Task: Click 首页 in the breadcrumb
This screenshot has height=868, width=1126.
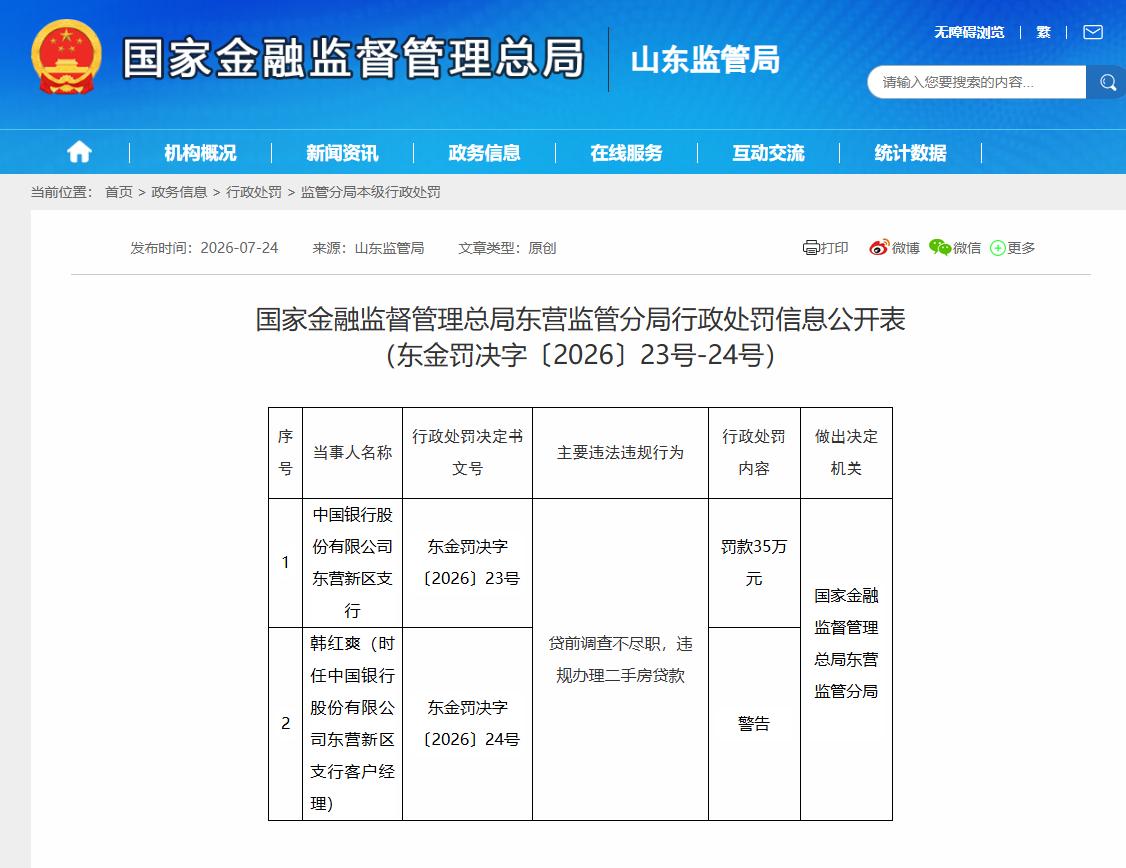Action: pos(118,192)
